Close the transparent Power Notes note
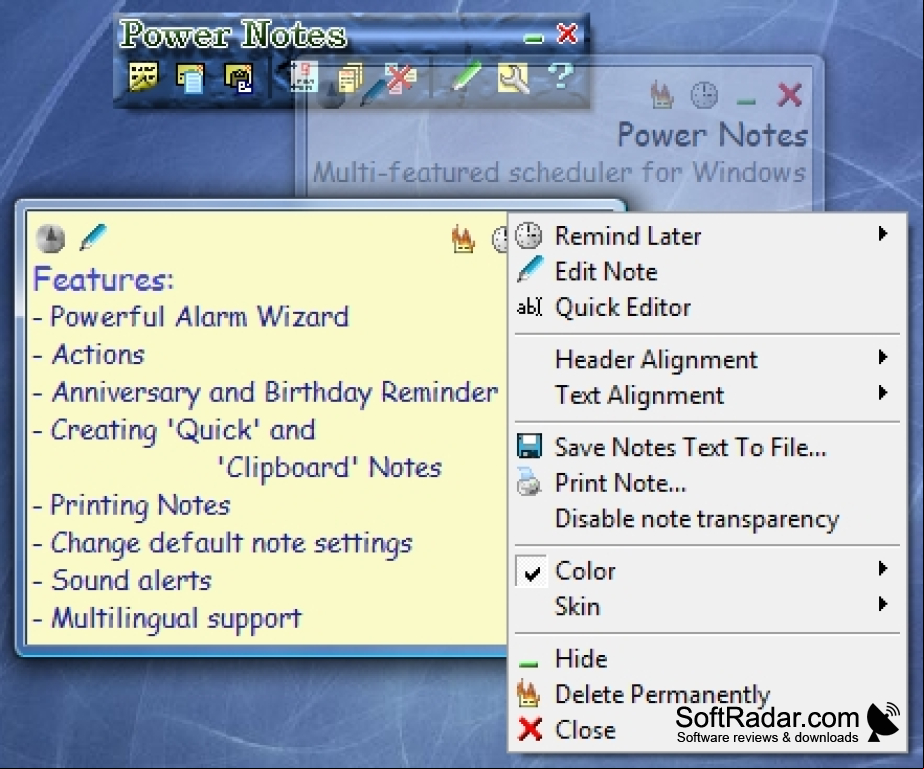924x769 pixels. (x=790, y=95)
